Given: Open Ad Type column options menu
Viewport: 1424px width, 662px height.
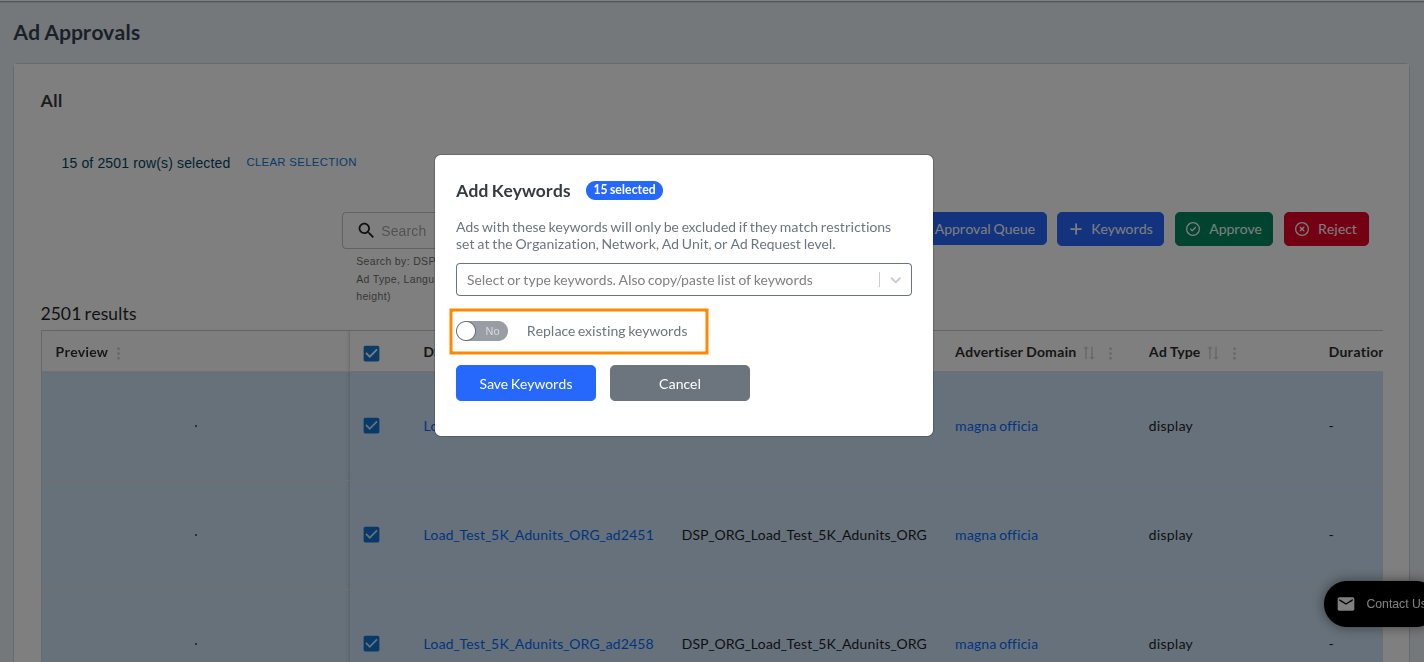Looking at the screenshot, I should coord(1235,353).
